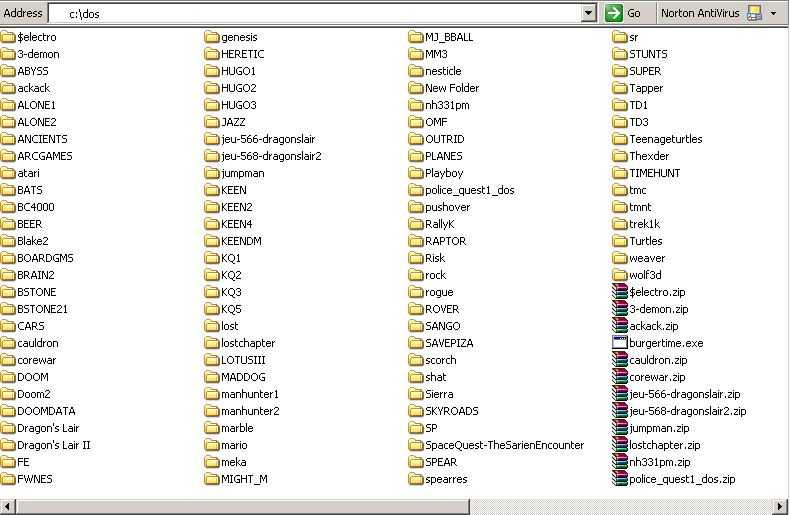This screenshot has width=790, height=515.
Task: Select the corewar.zip archive icon
Action: 620,377
